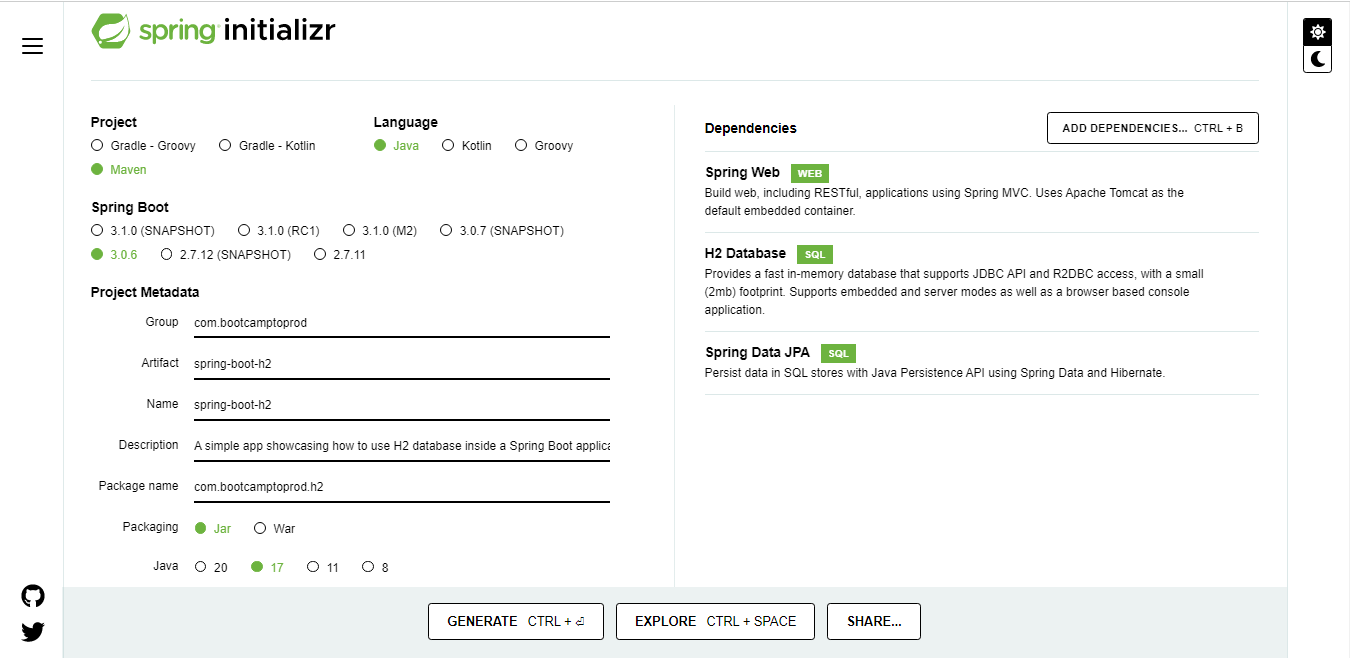
Task: Open the hamburger navigation menu
Action: (x=32, y=45)
